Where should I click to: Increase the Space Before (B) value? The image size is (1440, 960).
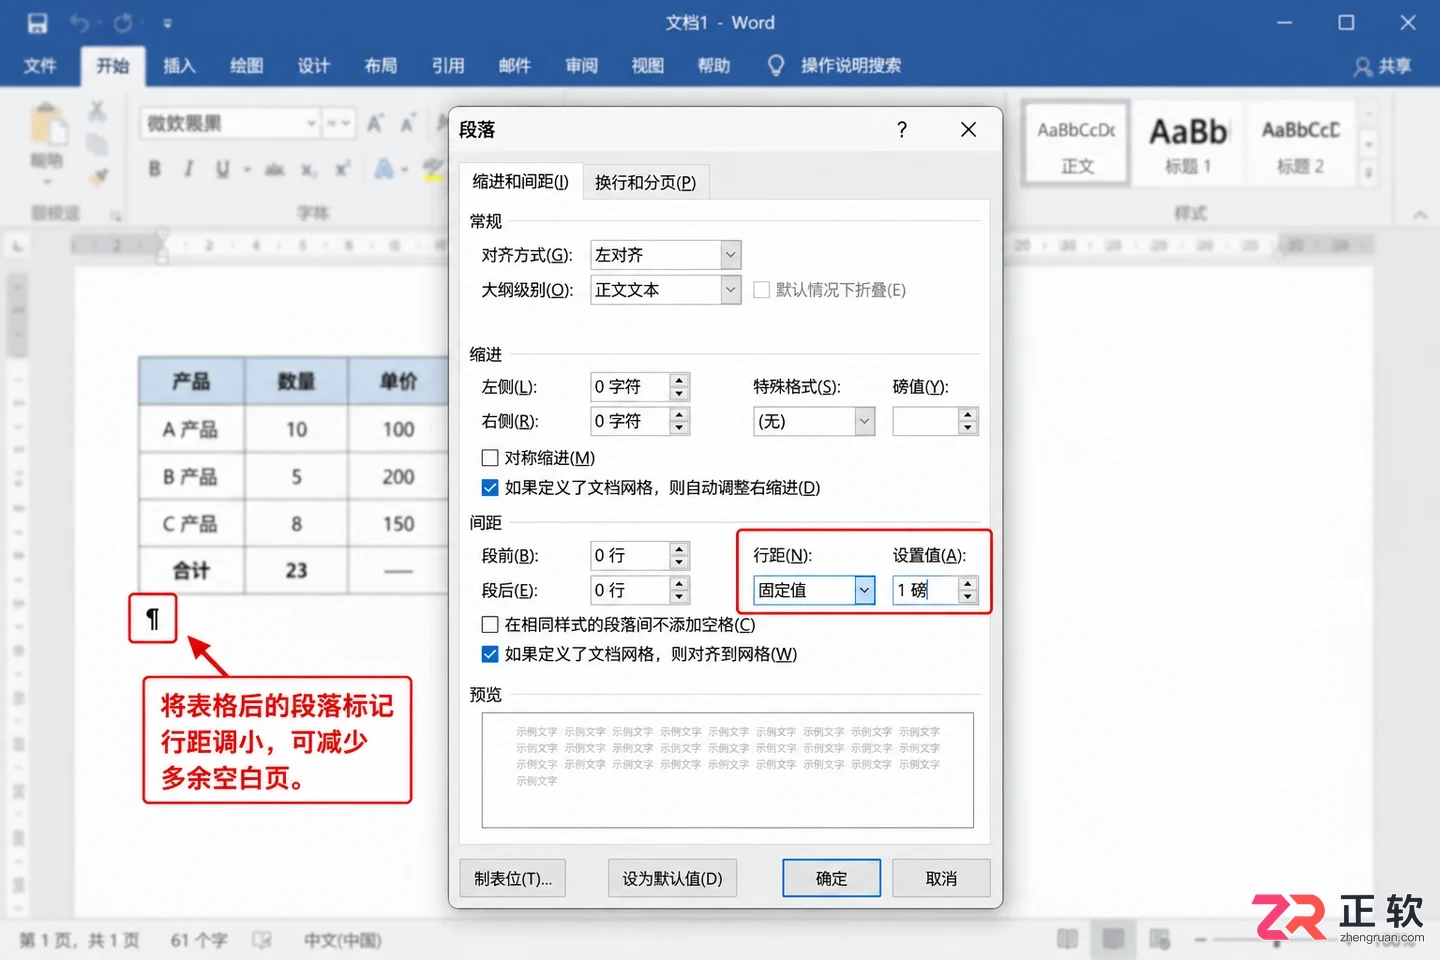coord(679,549)
